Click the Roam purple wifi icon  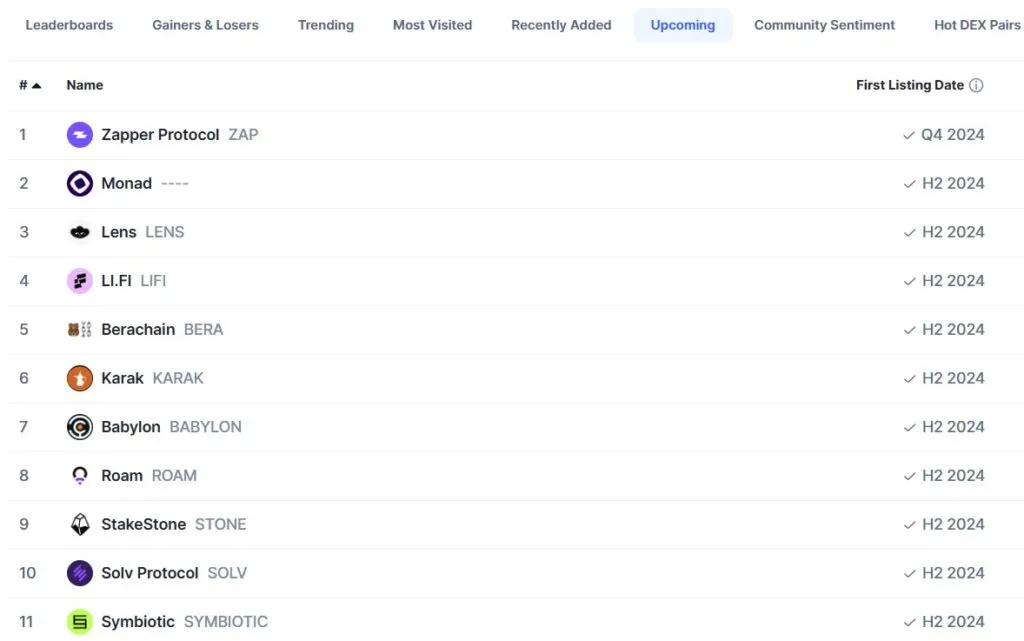(80, 476)
